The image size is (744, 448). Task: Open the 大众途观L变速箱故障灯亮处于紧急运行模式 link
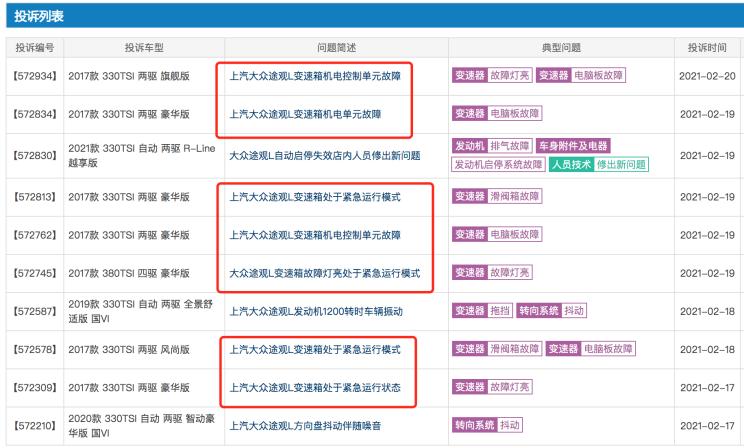325,273
